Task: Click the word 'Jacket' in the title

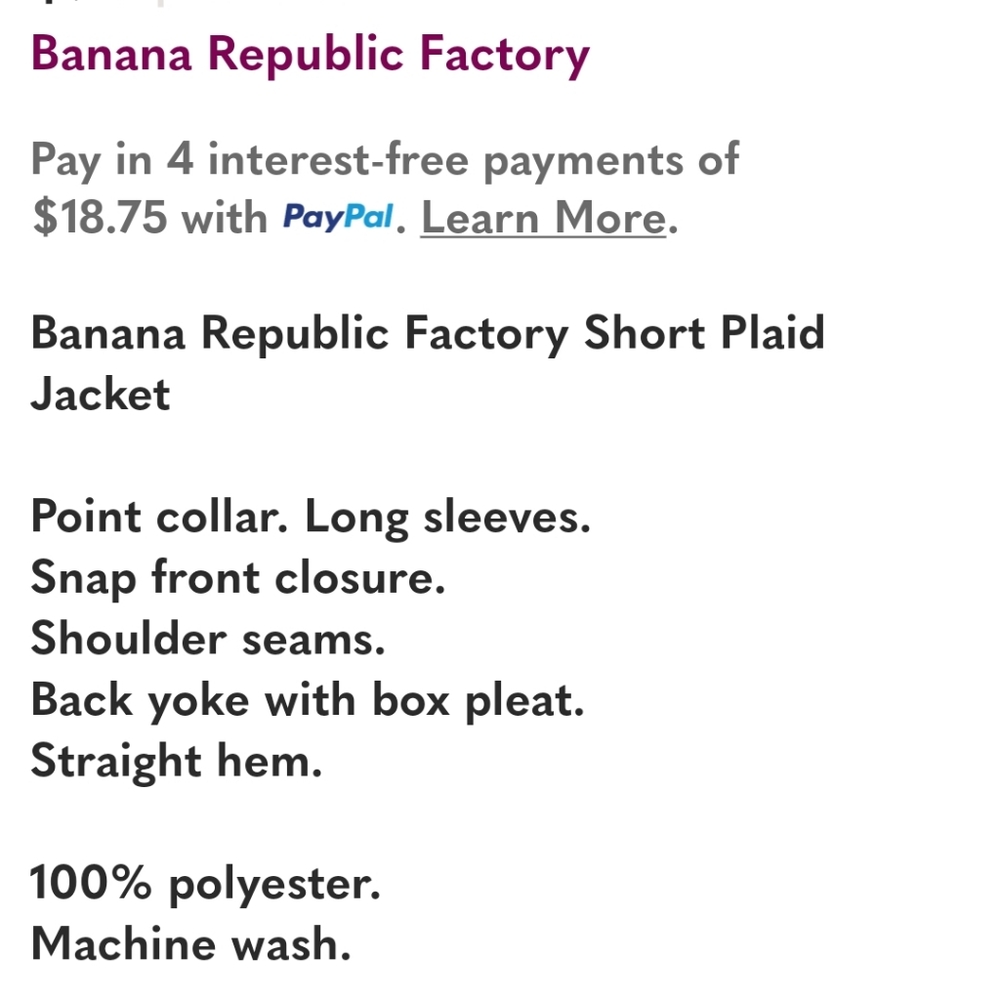Action: pos(101,393)
